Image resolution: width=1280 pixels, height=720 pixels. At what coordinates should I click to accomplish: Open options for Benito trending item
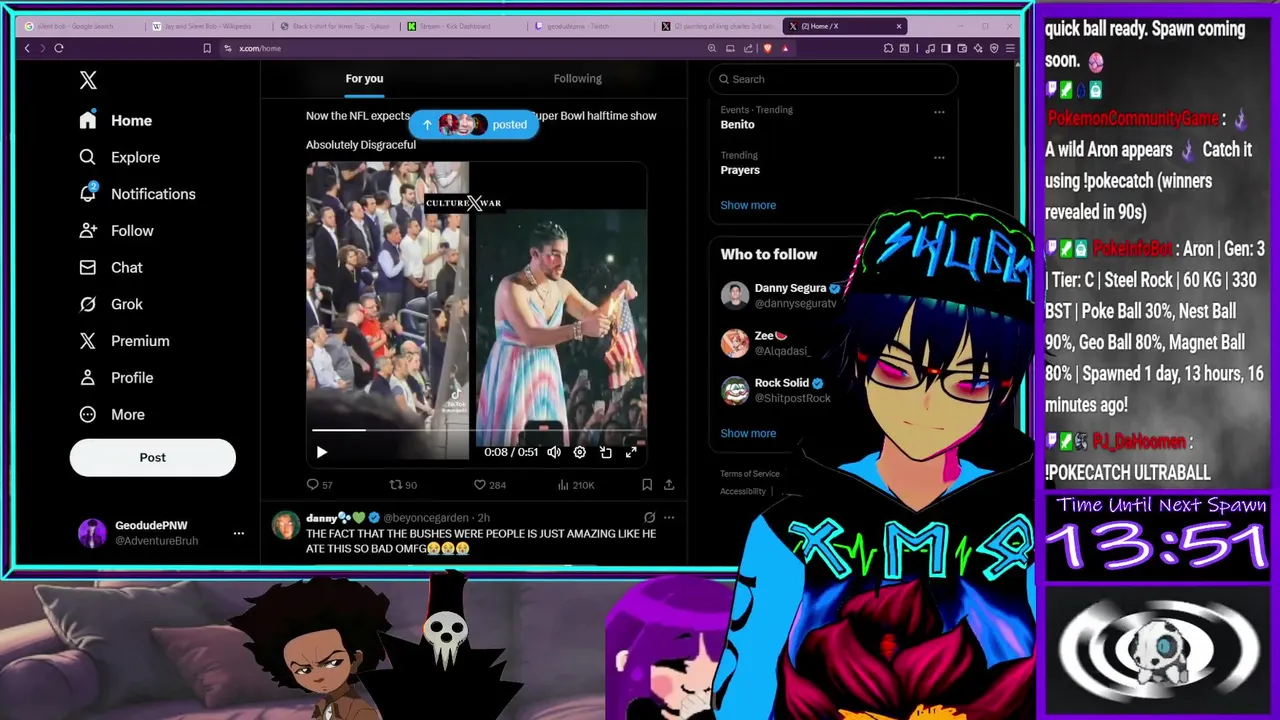point(939,112)
